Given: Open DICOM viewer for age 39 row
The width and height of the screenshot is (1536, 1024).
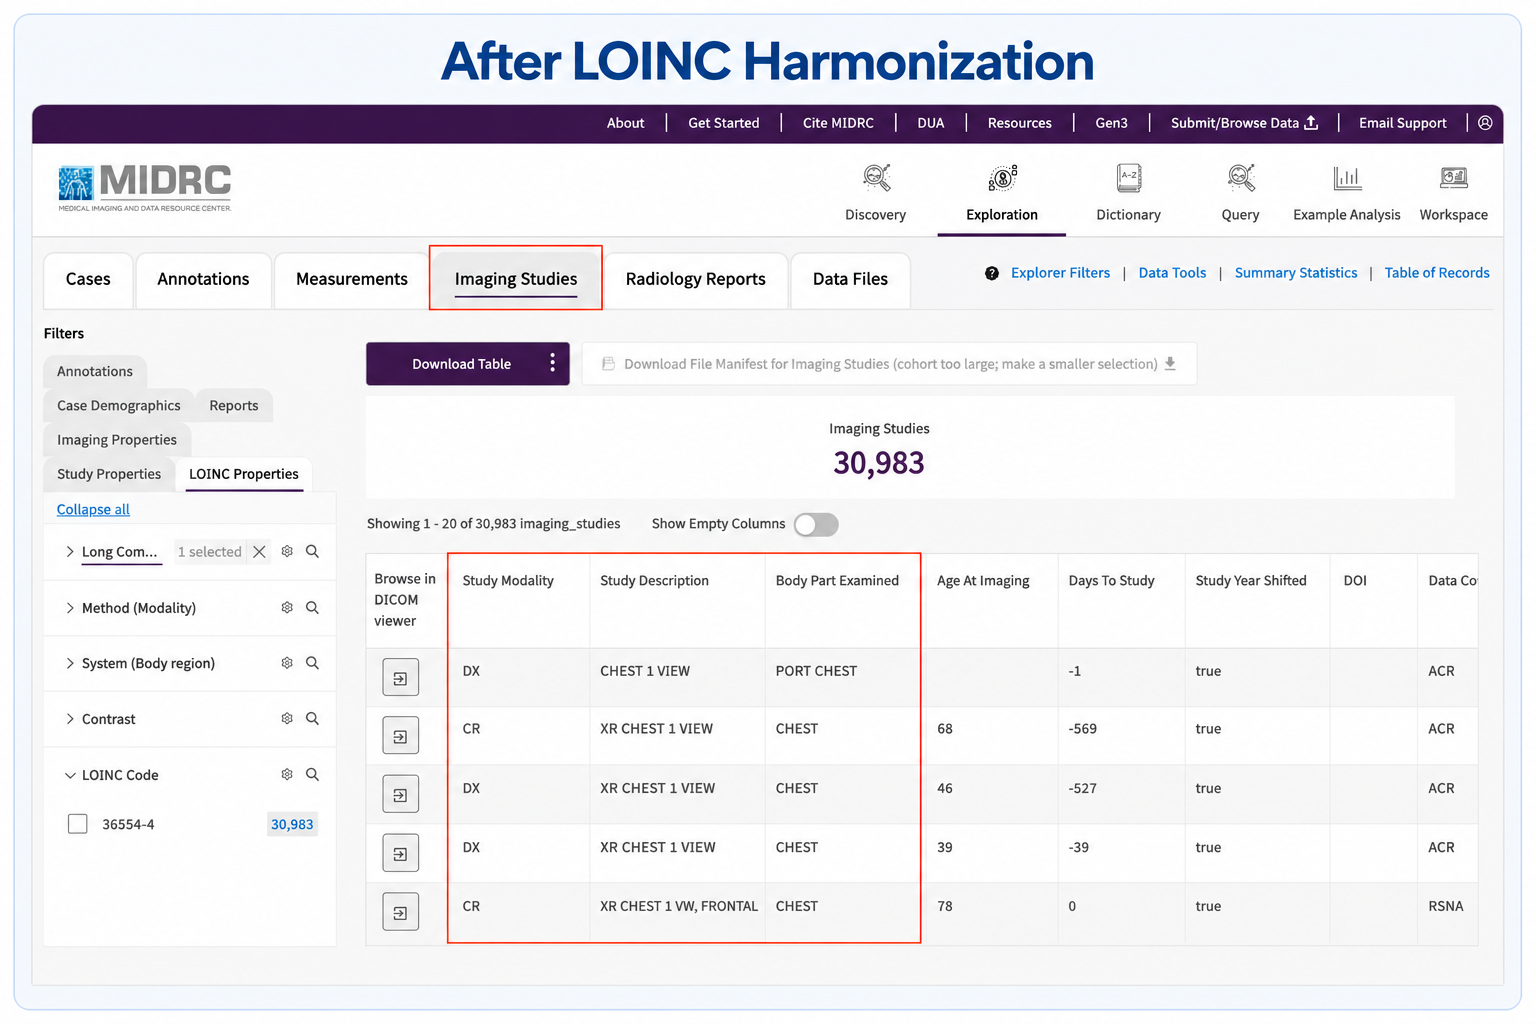Looking at the screenshot, I should (400, 854).
